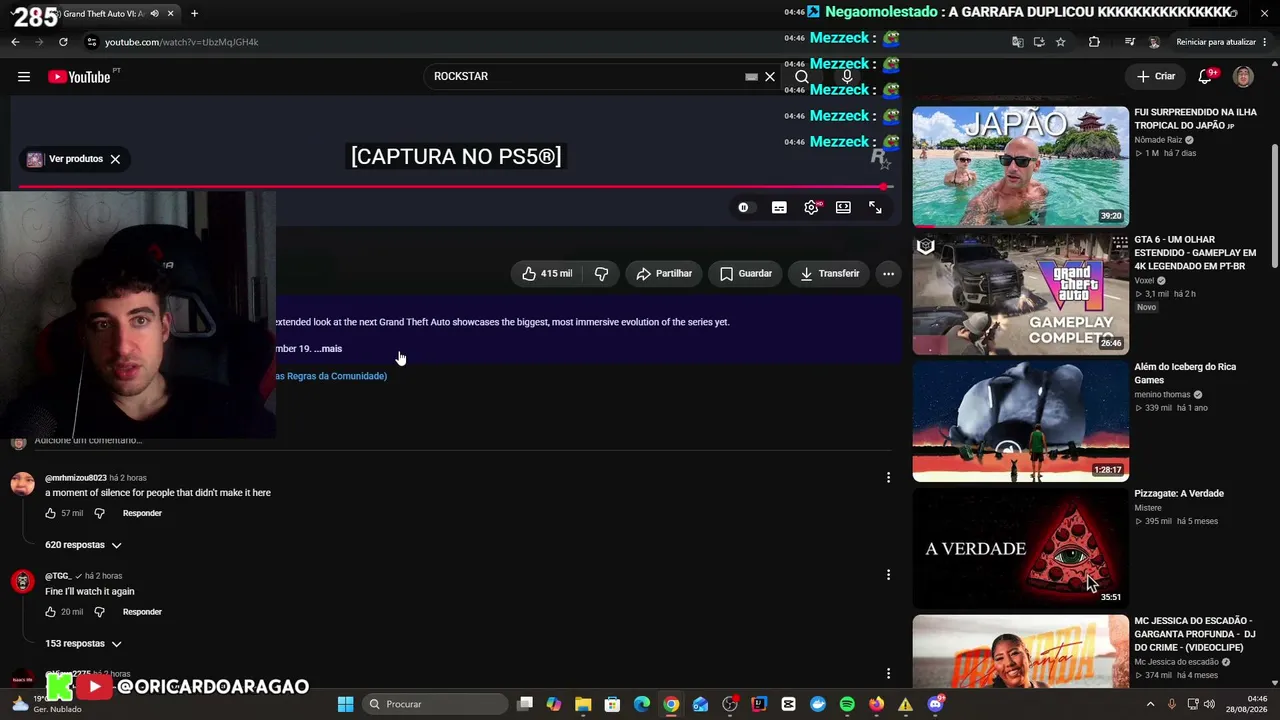Reload the YouTube page
Image resolution: width=1280 pixels, height=720 pixels.
(x=63, y=42)
